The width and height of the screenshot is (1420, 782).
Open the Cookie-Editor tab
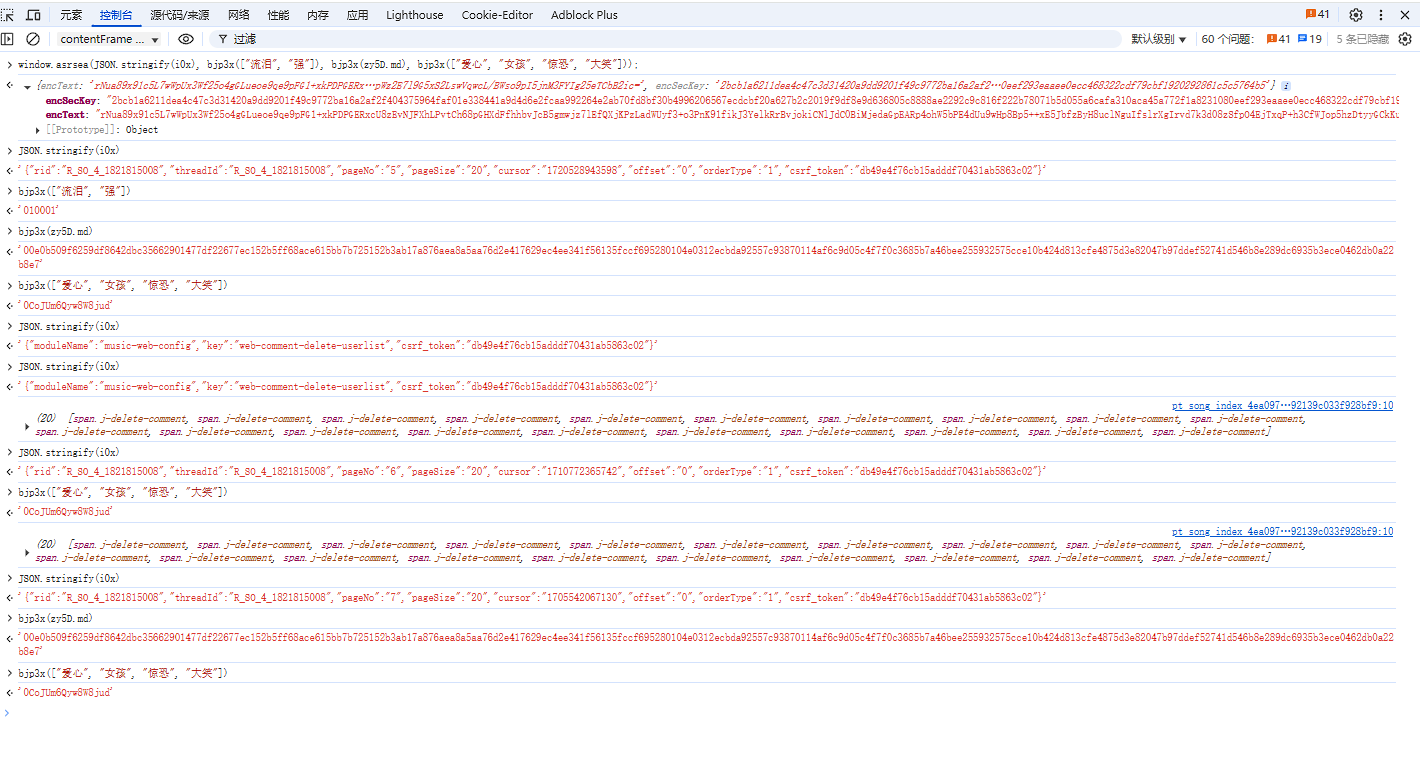click(x=497, y=15)
